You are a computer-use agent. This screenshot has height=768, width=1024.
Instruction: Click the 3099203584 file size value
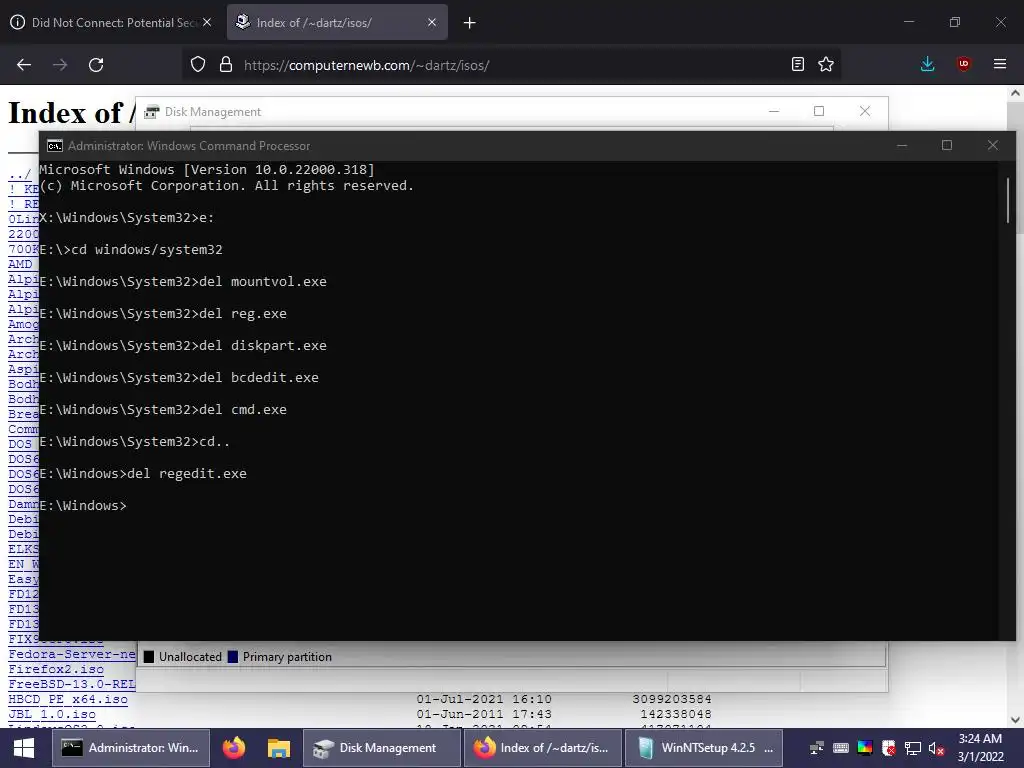pos(672,699)
